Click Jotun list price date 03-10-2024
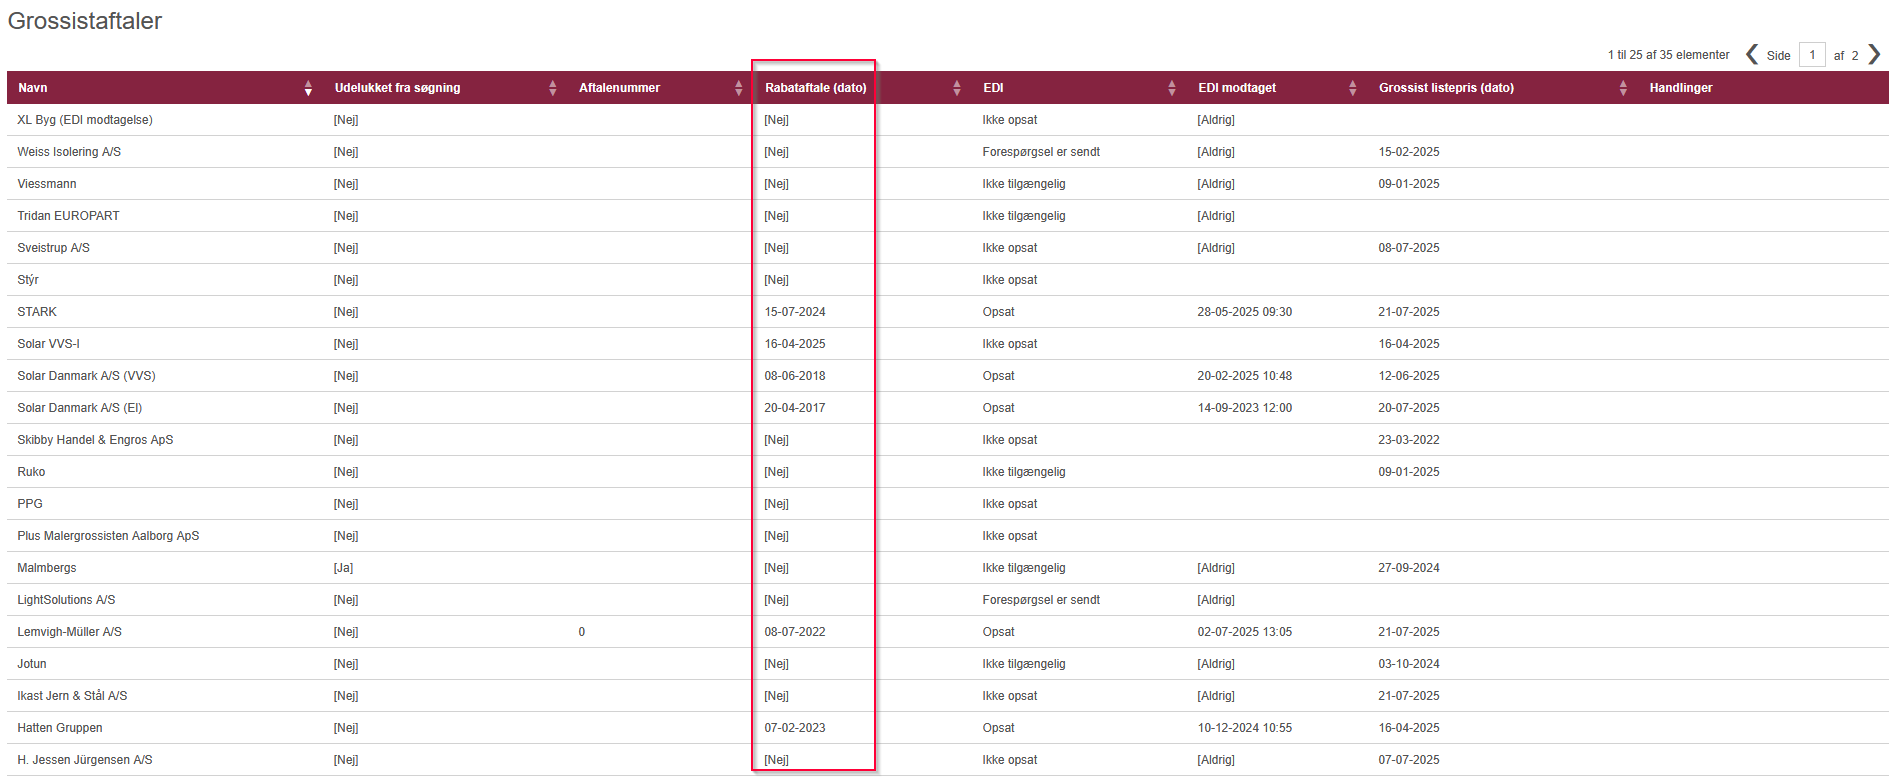The height and width of the screenshot is (782, 1897). click(1409, 664)
